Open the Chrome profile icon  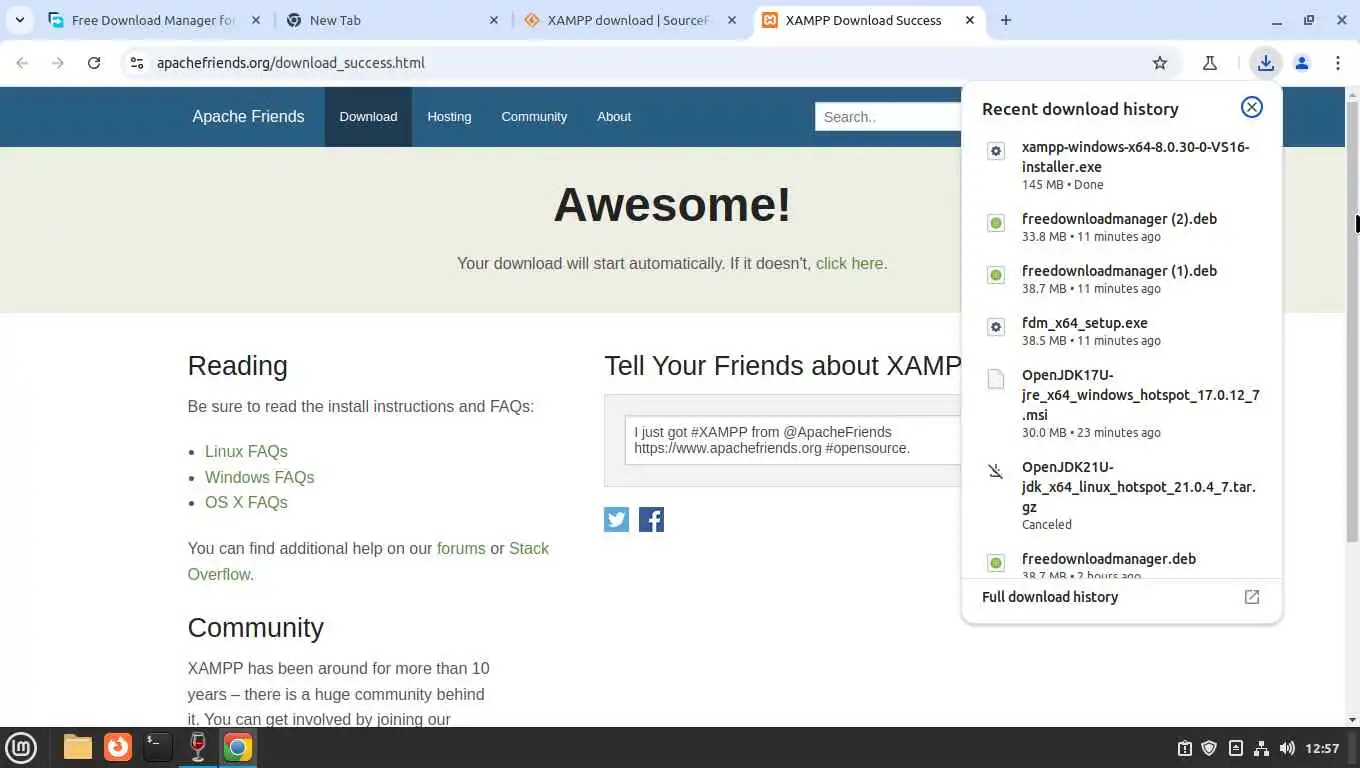[1302, 63]
